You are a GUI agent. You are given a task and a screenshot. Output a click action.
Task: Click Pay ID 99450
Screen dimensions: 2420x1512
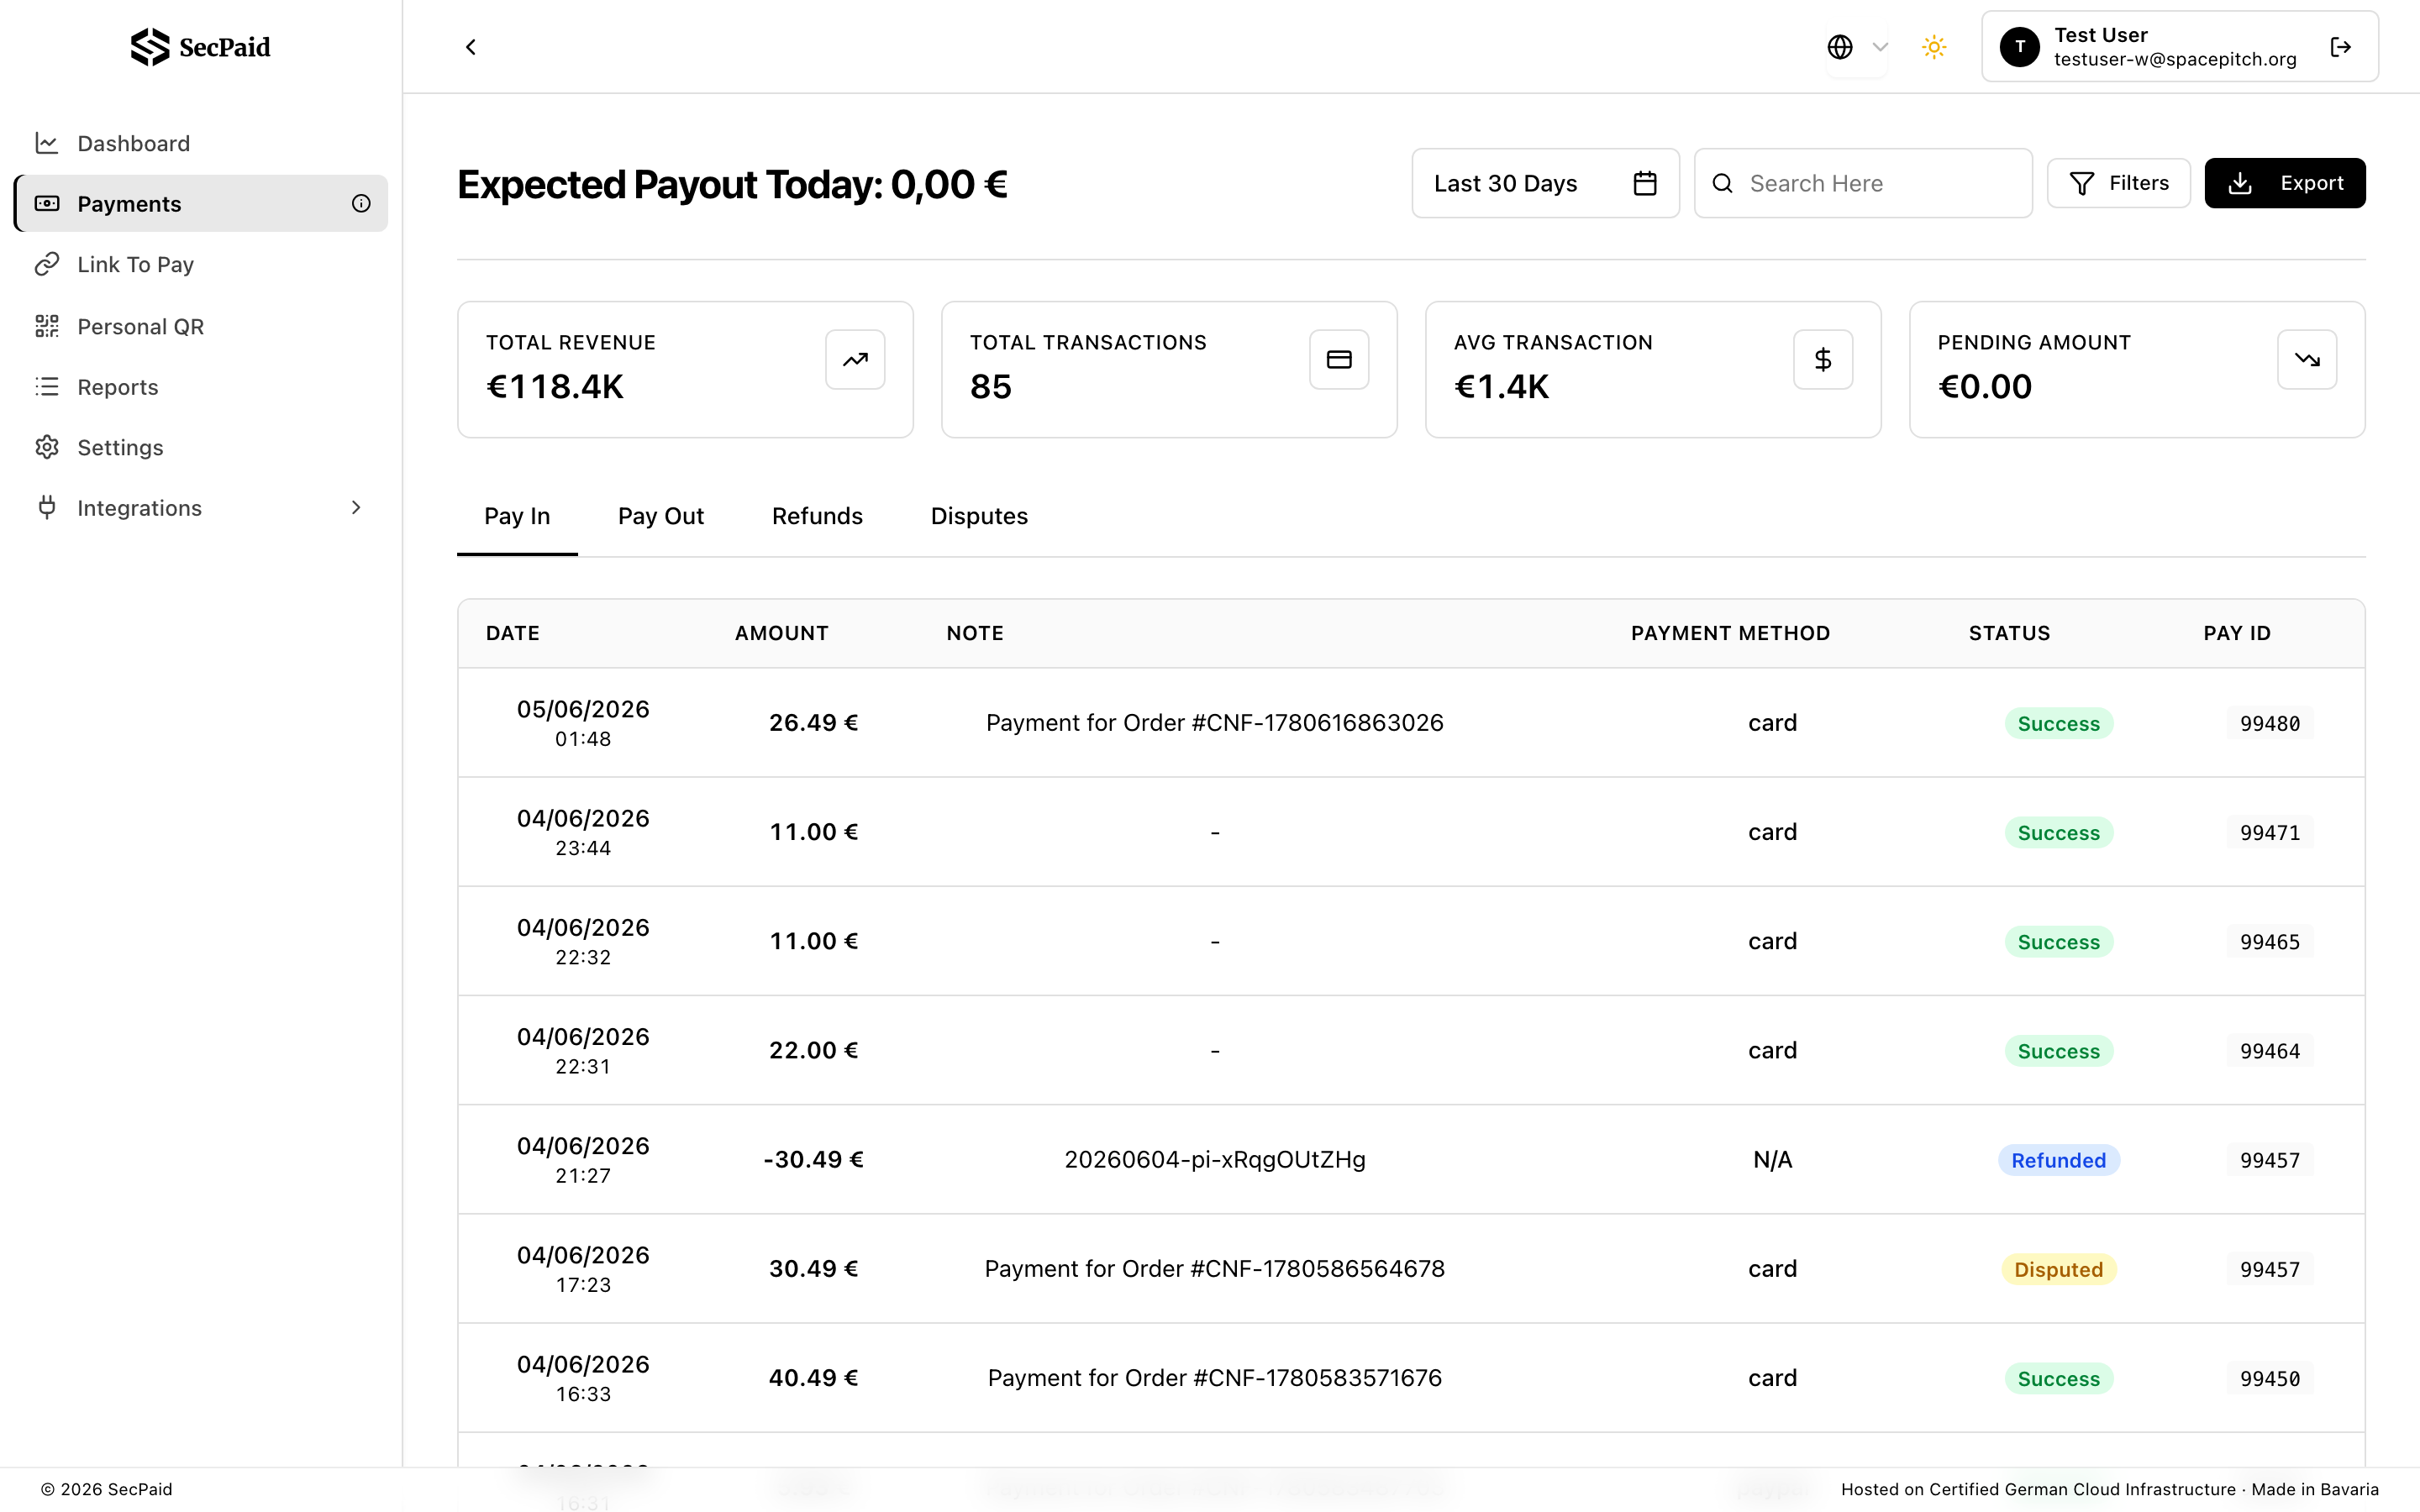tap(2270, 1378)
